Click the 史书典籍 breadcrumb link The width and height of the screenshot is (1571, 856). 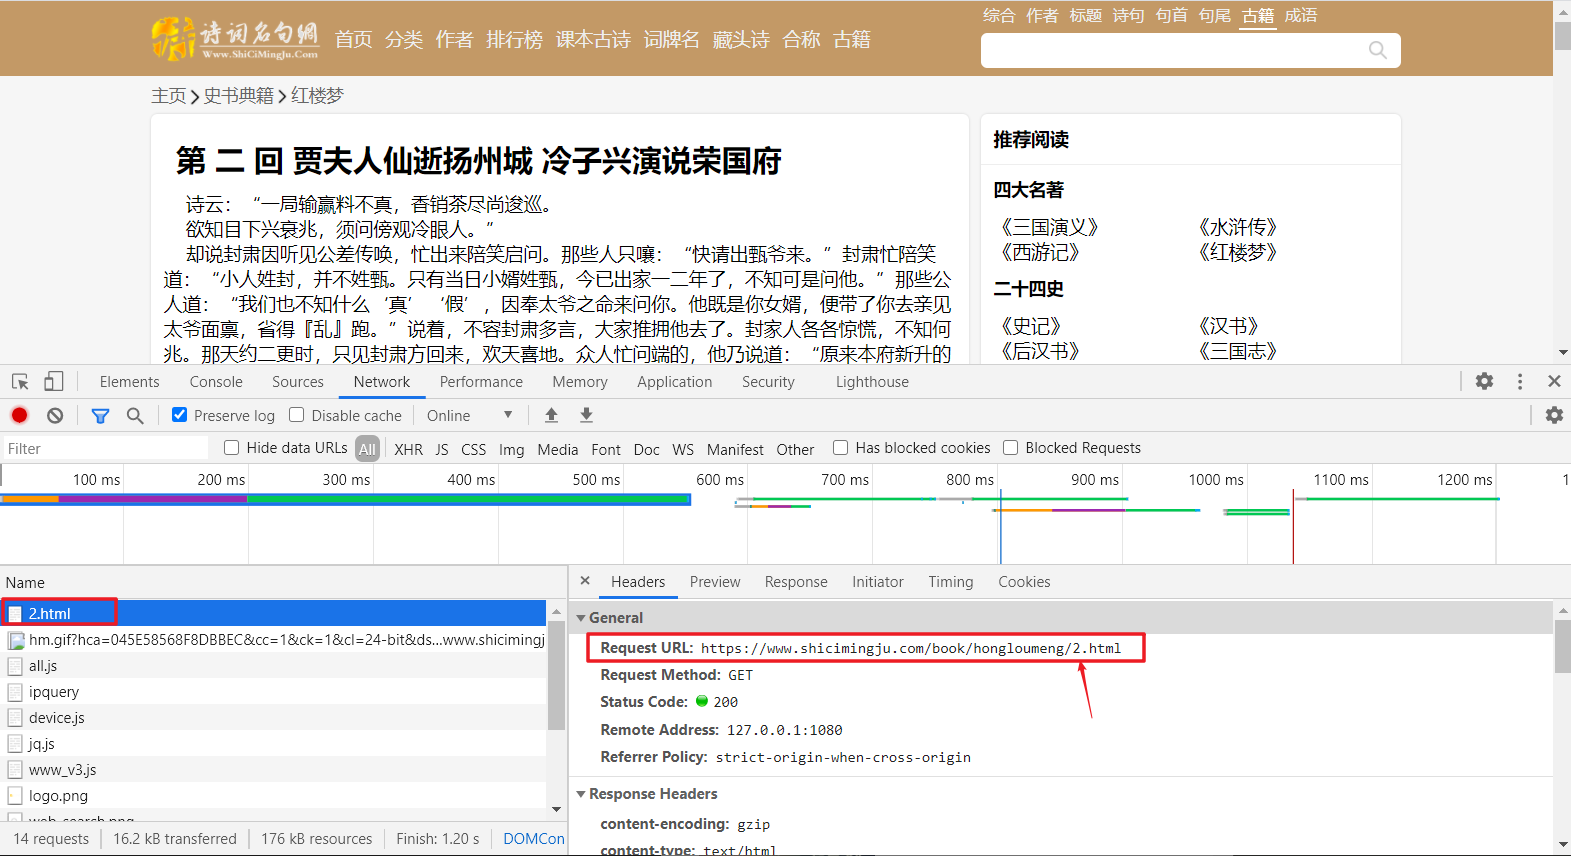tap(238, 95)
